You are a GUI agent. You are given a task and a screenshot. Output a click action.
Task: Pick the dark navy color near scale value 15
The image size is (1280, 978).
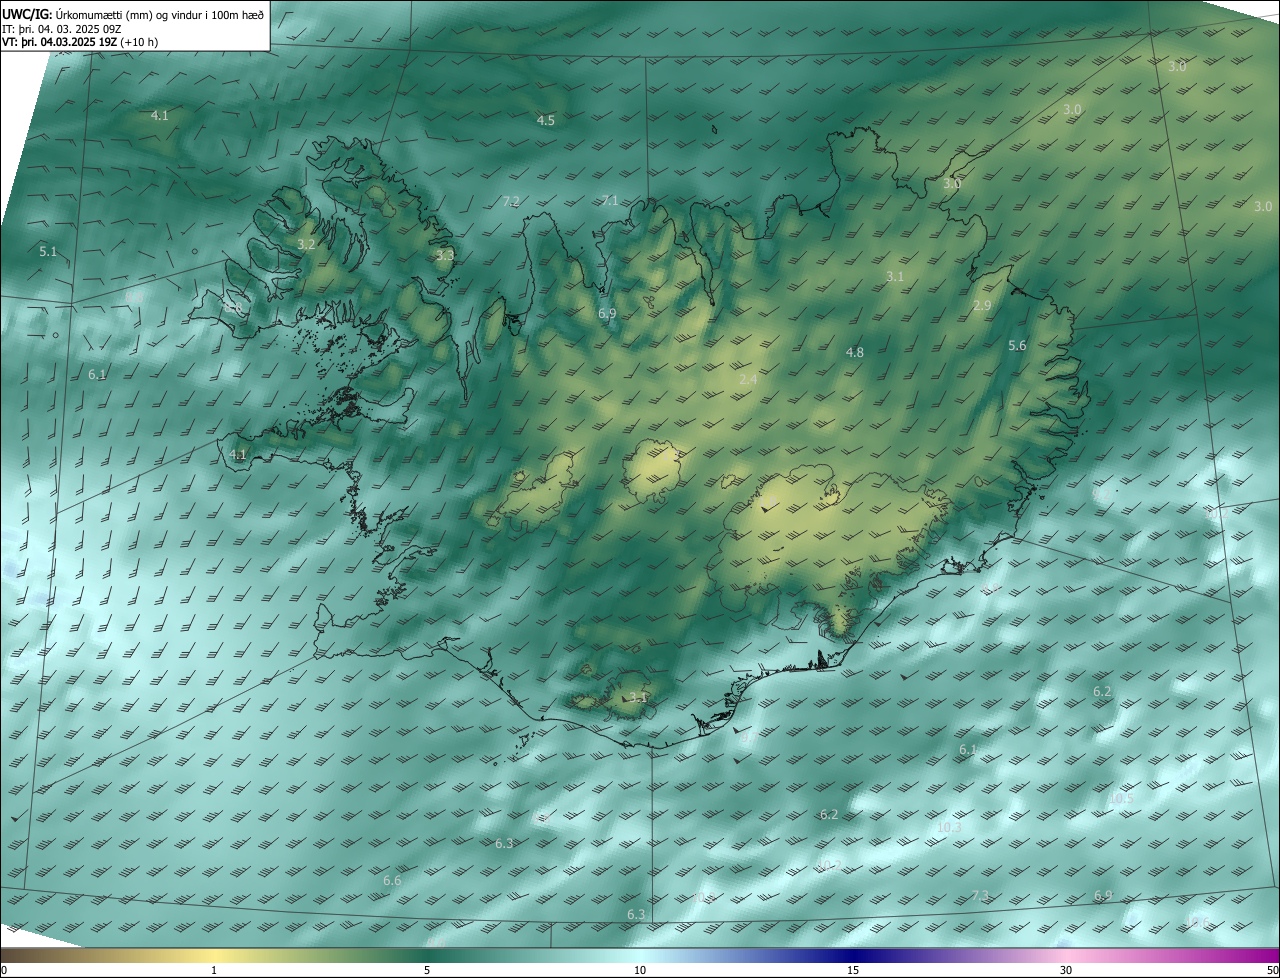pos(853,955)
